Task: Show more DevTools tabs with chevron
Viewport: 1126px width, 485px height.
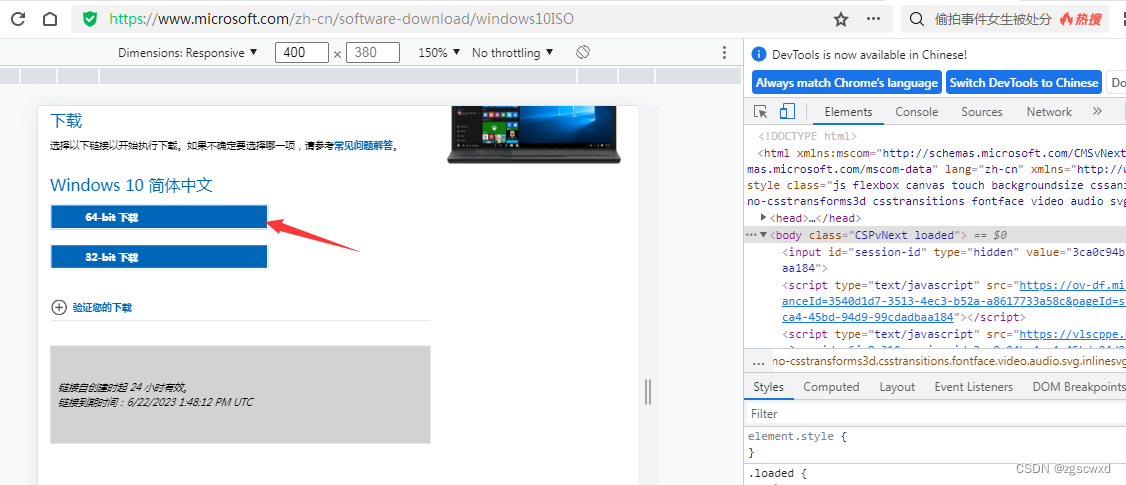Action: 1097,111
